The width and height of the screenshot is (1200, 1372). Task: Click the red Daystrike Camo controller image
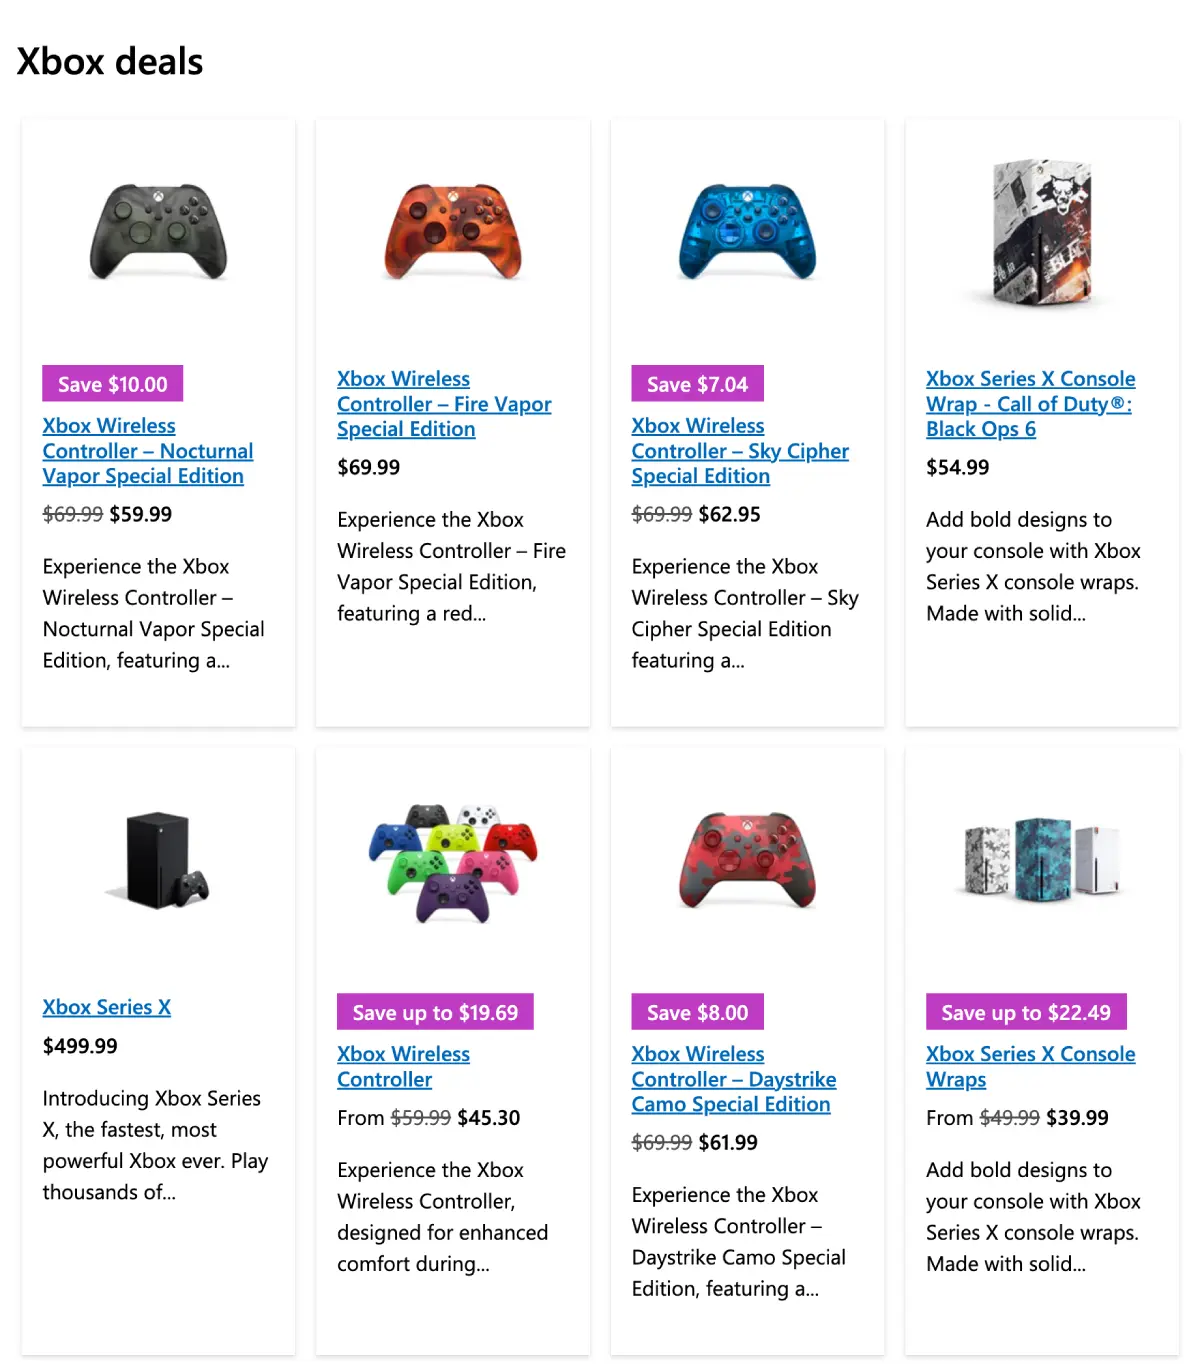(747, 860)
